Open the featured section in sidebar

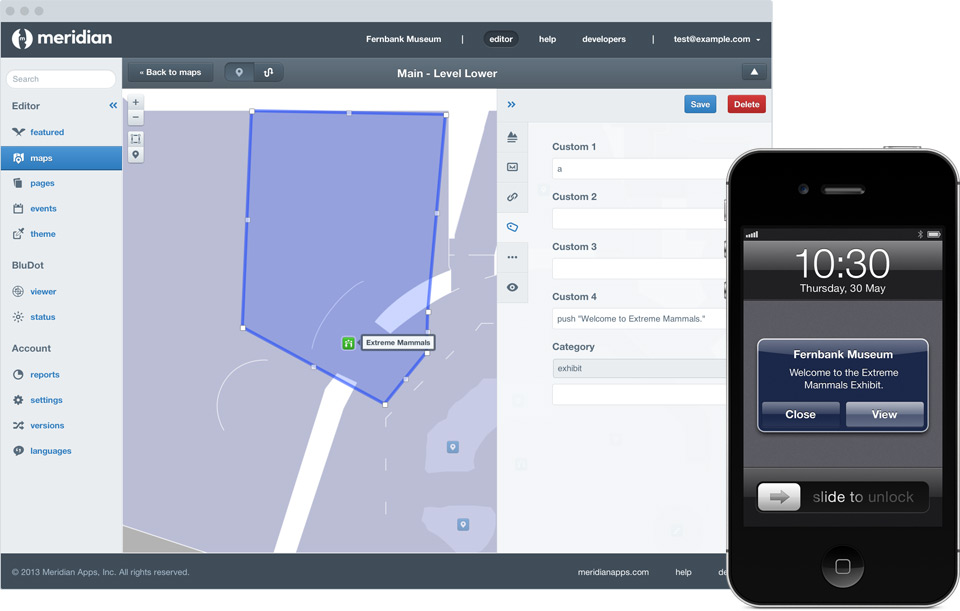coord(47,132)
